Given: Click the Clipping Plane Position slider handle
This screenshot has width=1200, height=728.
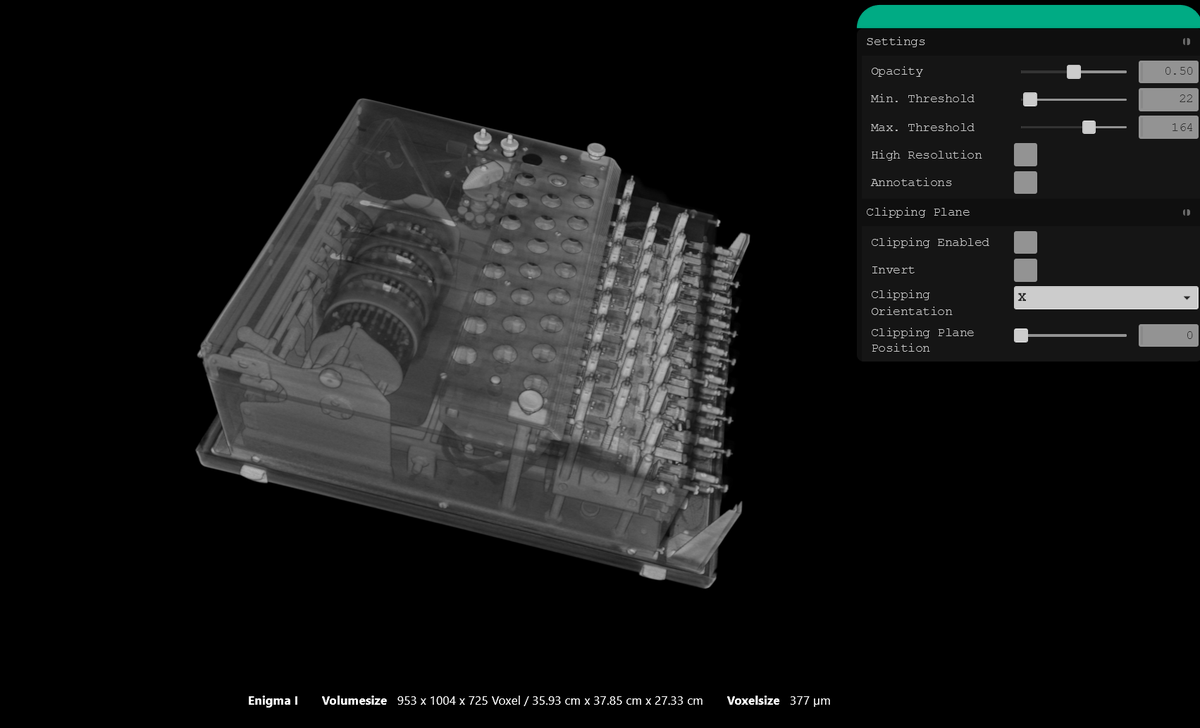Looking at the screenshot, I should click(x=1021, y=336).
